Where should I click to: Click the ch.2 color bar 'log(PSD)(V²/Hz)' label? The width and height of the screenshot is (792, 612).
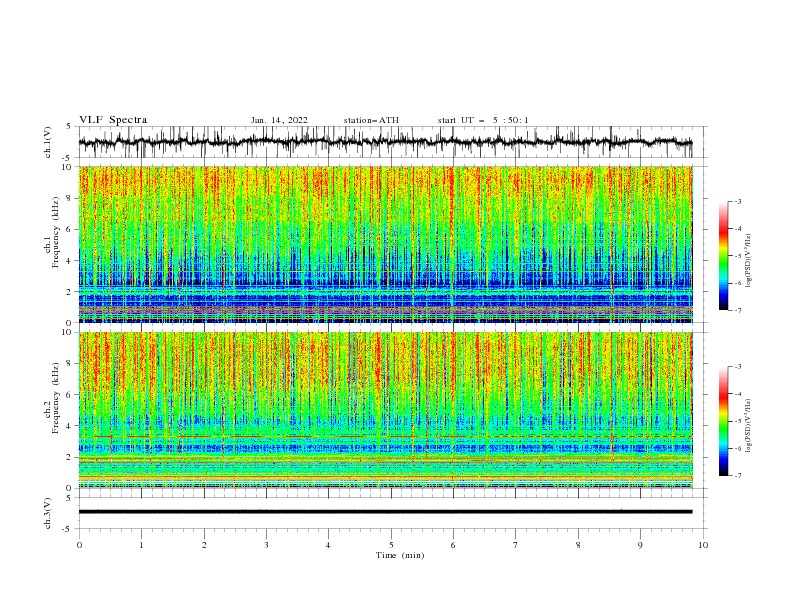coord(749,425)
